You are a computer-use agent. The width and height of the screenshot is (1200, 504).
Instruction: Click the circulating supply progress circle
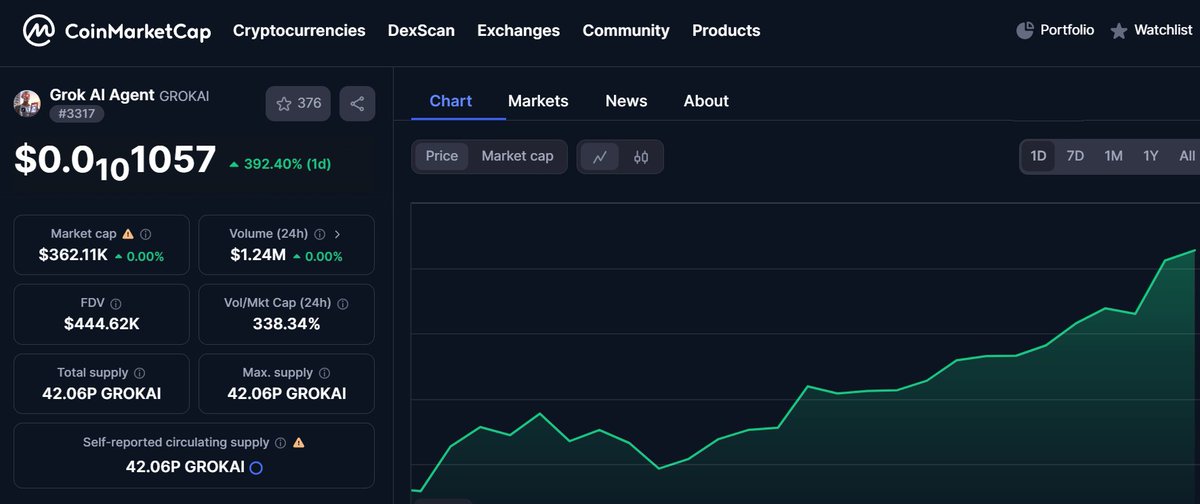click(x=256, y=467)
